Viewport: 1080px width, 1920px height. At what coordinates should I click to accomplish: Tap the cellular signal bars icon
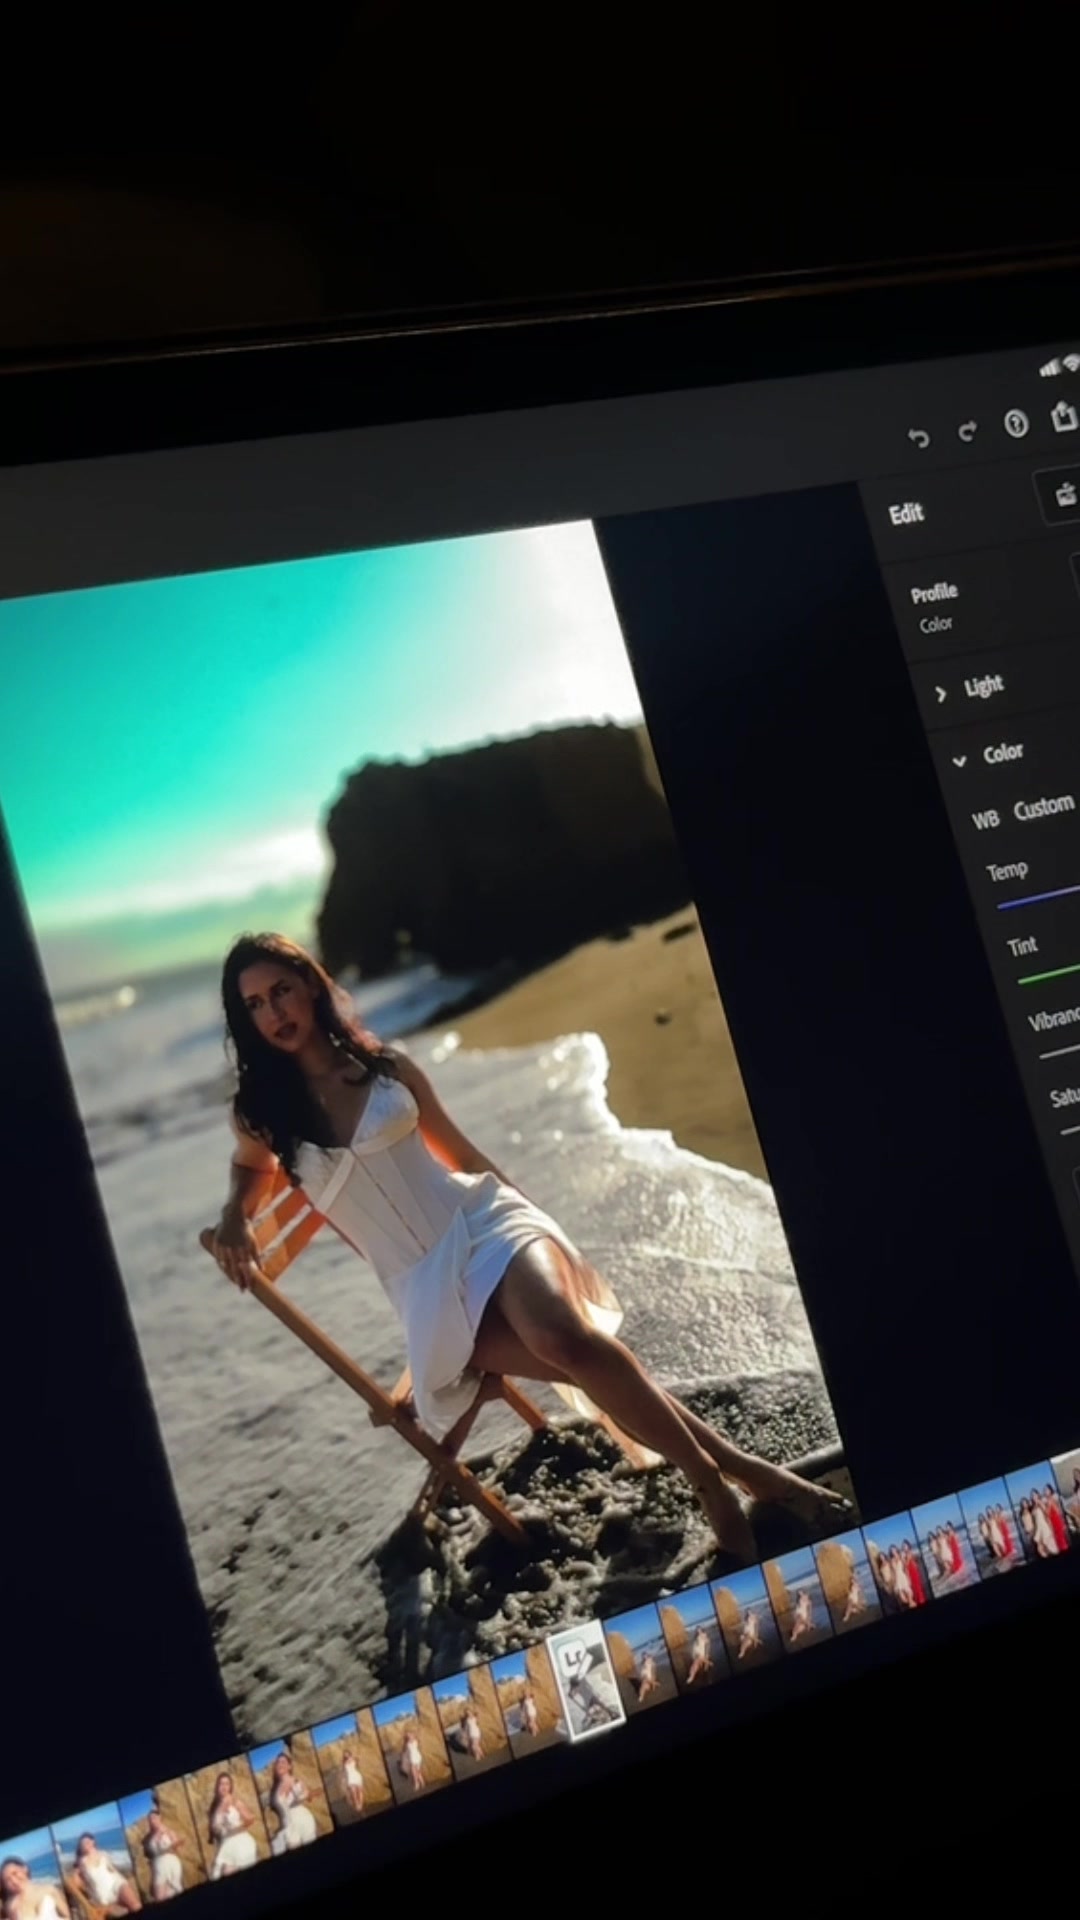(1049, 369)
